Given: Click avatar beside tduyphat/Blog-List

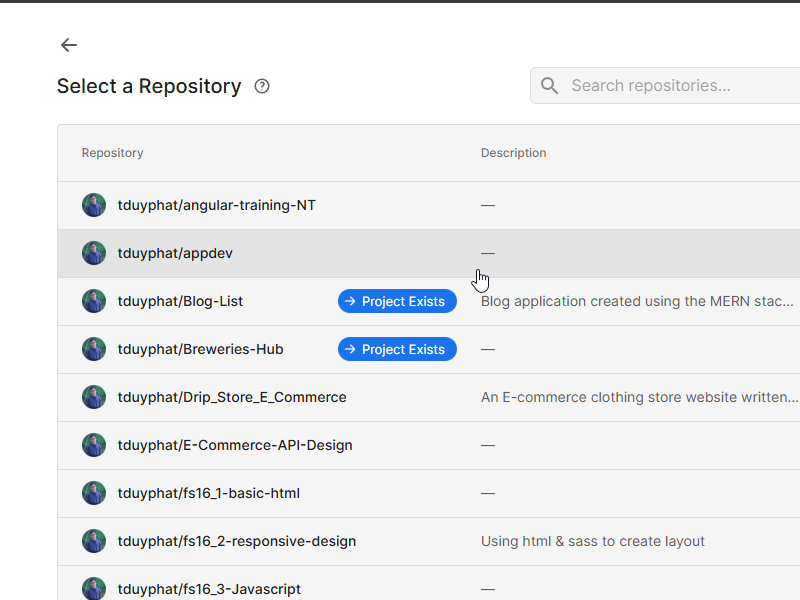Looking at the screenshot, I should 94,301.
